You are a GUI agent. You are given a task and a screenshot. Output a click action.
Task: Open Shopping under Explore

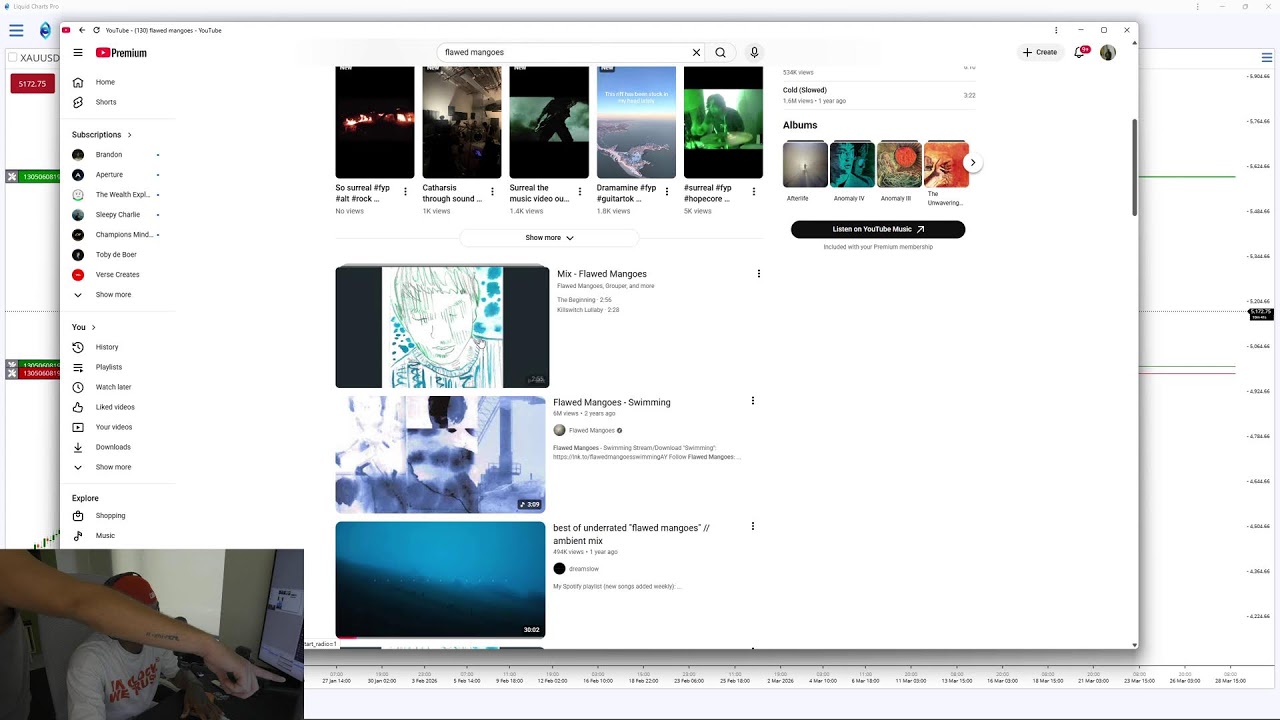pyautogui.click(x=112, y=516)
